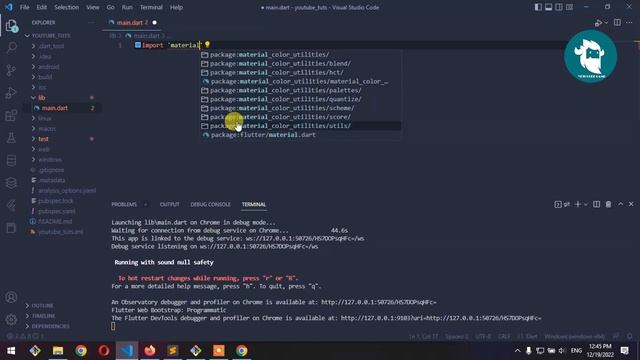The width and height of the screenshot is (640, 360).
Task: Choose material_color_utilities/scheme/ suggestion
Action: [x=300, y=108]
